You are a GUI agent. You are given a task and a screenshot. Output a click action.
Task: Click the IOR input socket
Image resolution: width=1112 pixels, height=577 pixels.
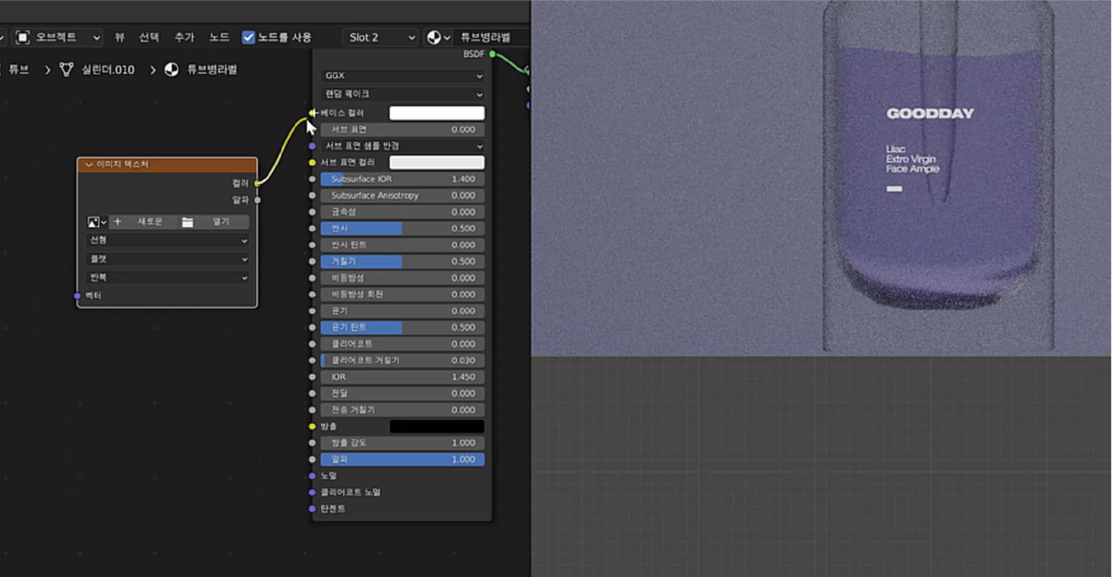[x=312, y=376]
